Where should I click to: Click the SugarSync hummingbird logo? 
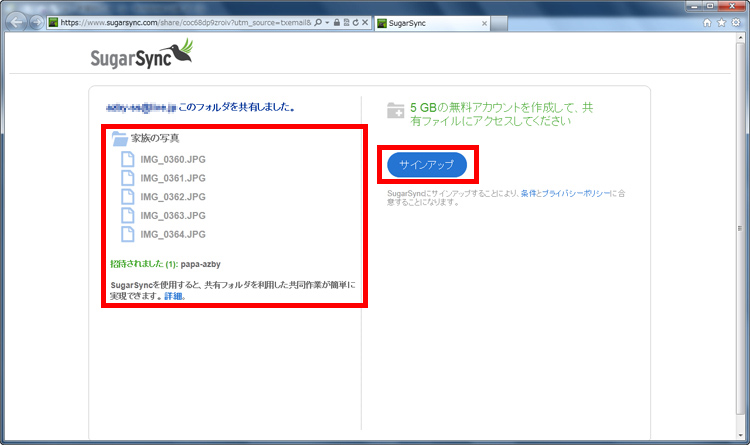pyautogui.click(x=142, y=54)
